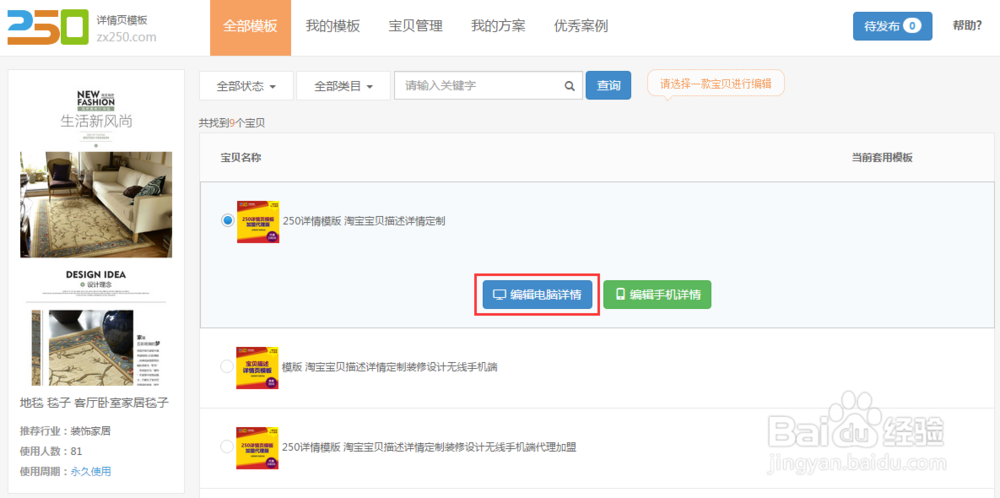Click thumbnail of 无线手机端 item
The width and height of the screenshot is (1000, 498).
(258, 368)
